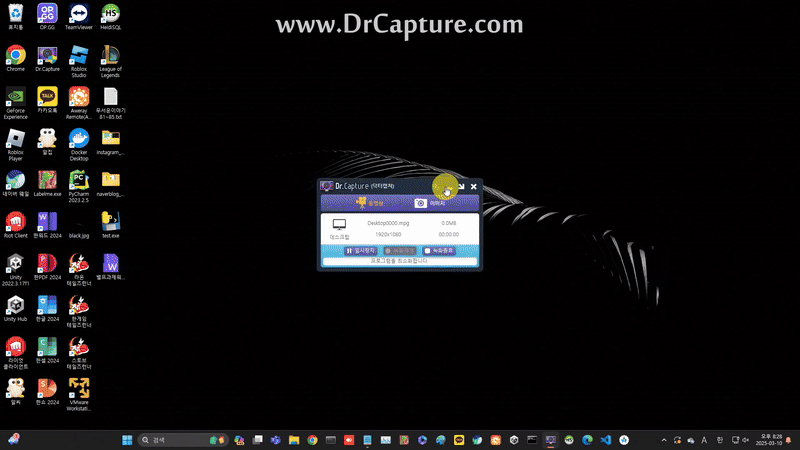Click the 1920x1080 resolution text
800x450 pixels.
[x=388, y=234]
